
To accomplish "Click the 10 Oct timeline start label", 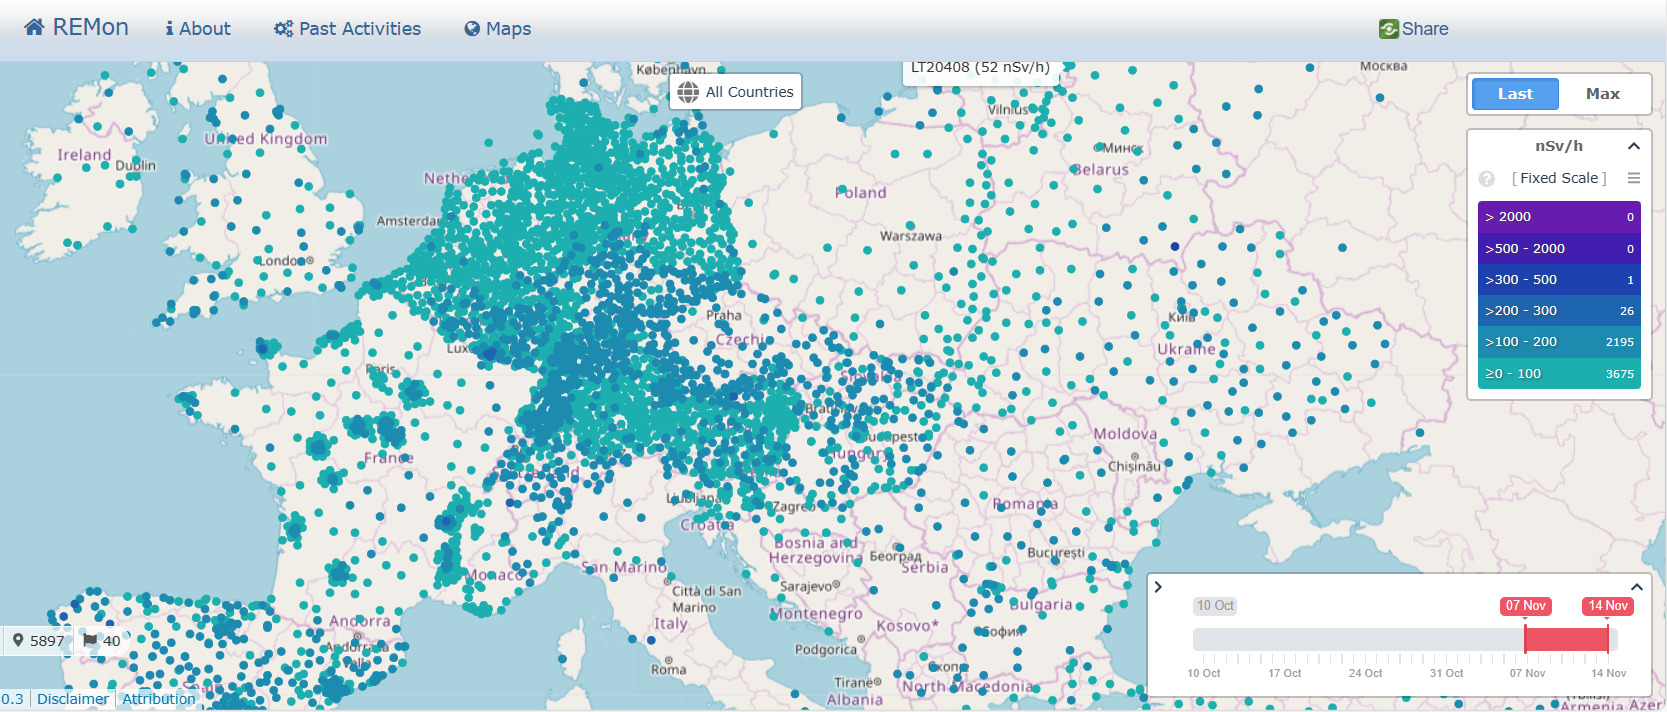I will 1215,606.
